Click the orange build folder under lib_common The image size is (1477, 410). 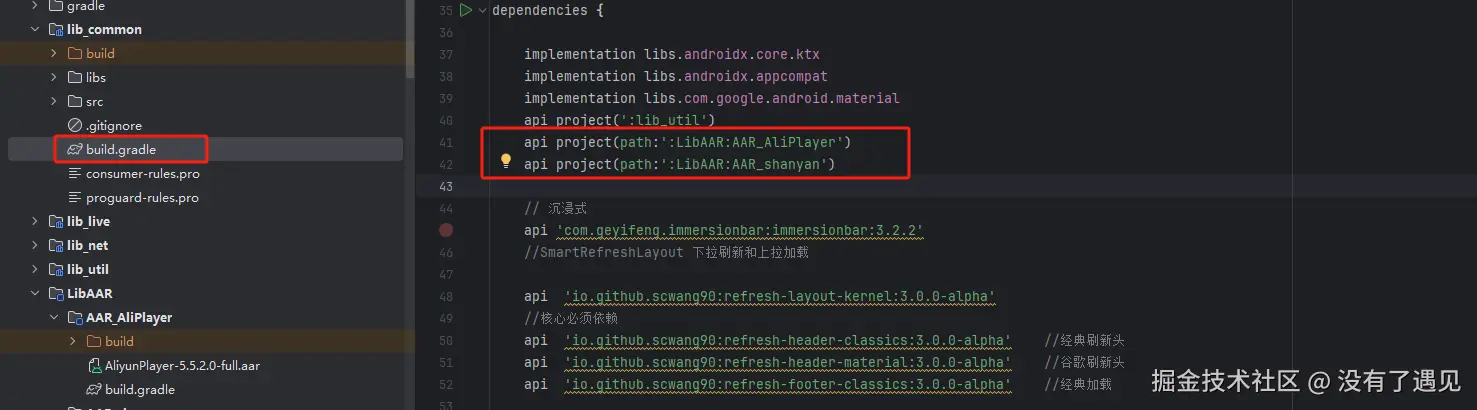click(x=100, y=53)
